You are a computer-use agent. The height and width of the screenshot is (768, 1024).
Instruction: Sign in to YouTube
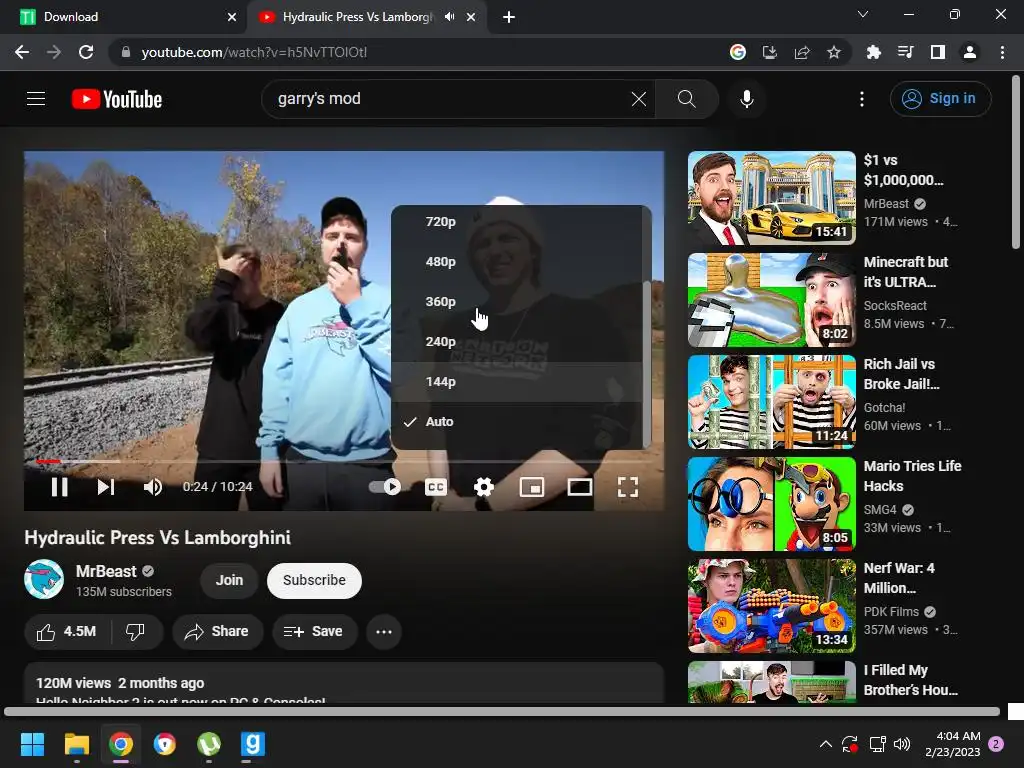click(x=940, y=99)
